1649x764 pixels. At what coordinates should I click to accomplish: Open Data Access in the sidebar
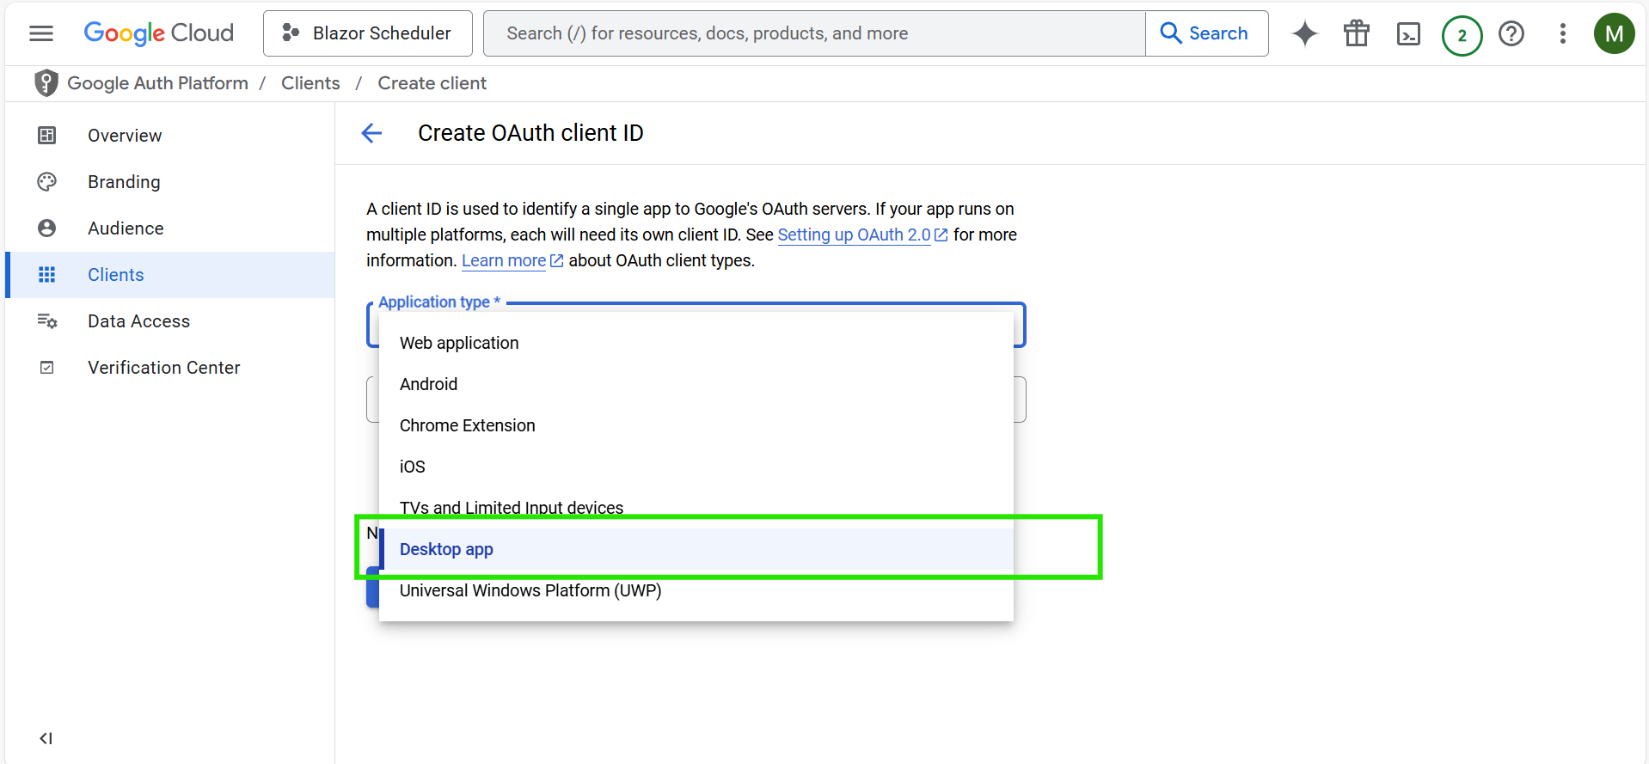(x=170, y=321)
